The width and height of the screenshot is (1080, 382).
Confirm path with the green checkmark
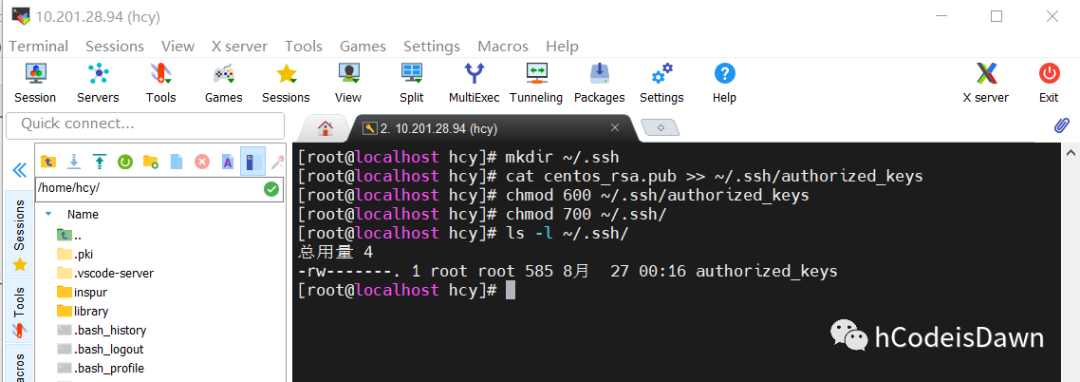(271, 189)
